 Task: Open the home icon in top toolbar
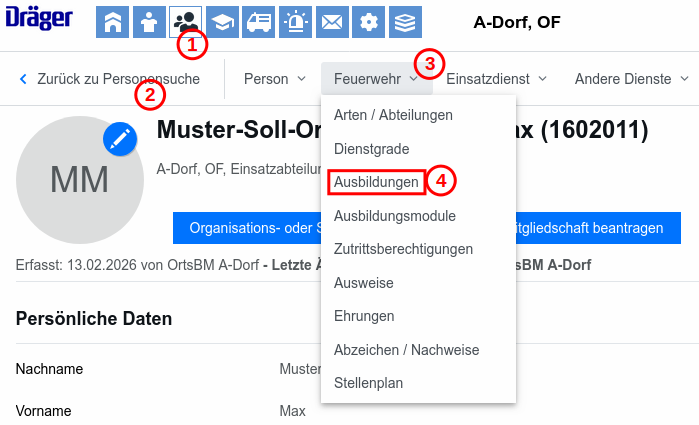click(112, 22)
